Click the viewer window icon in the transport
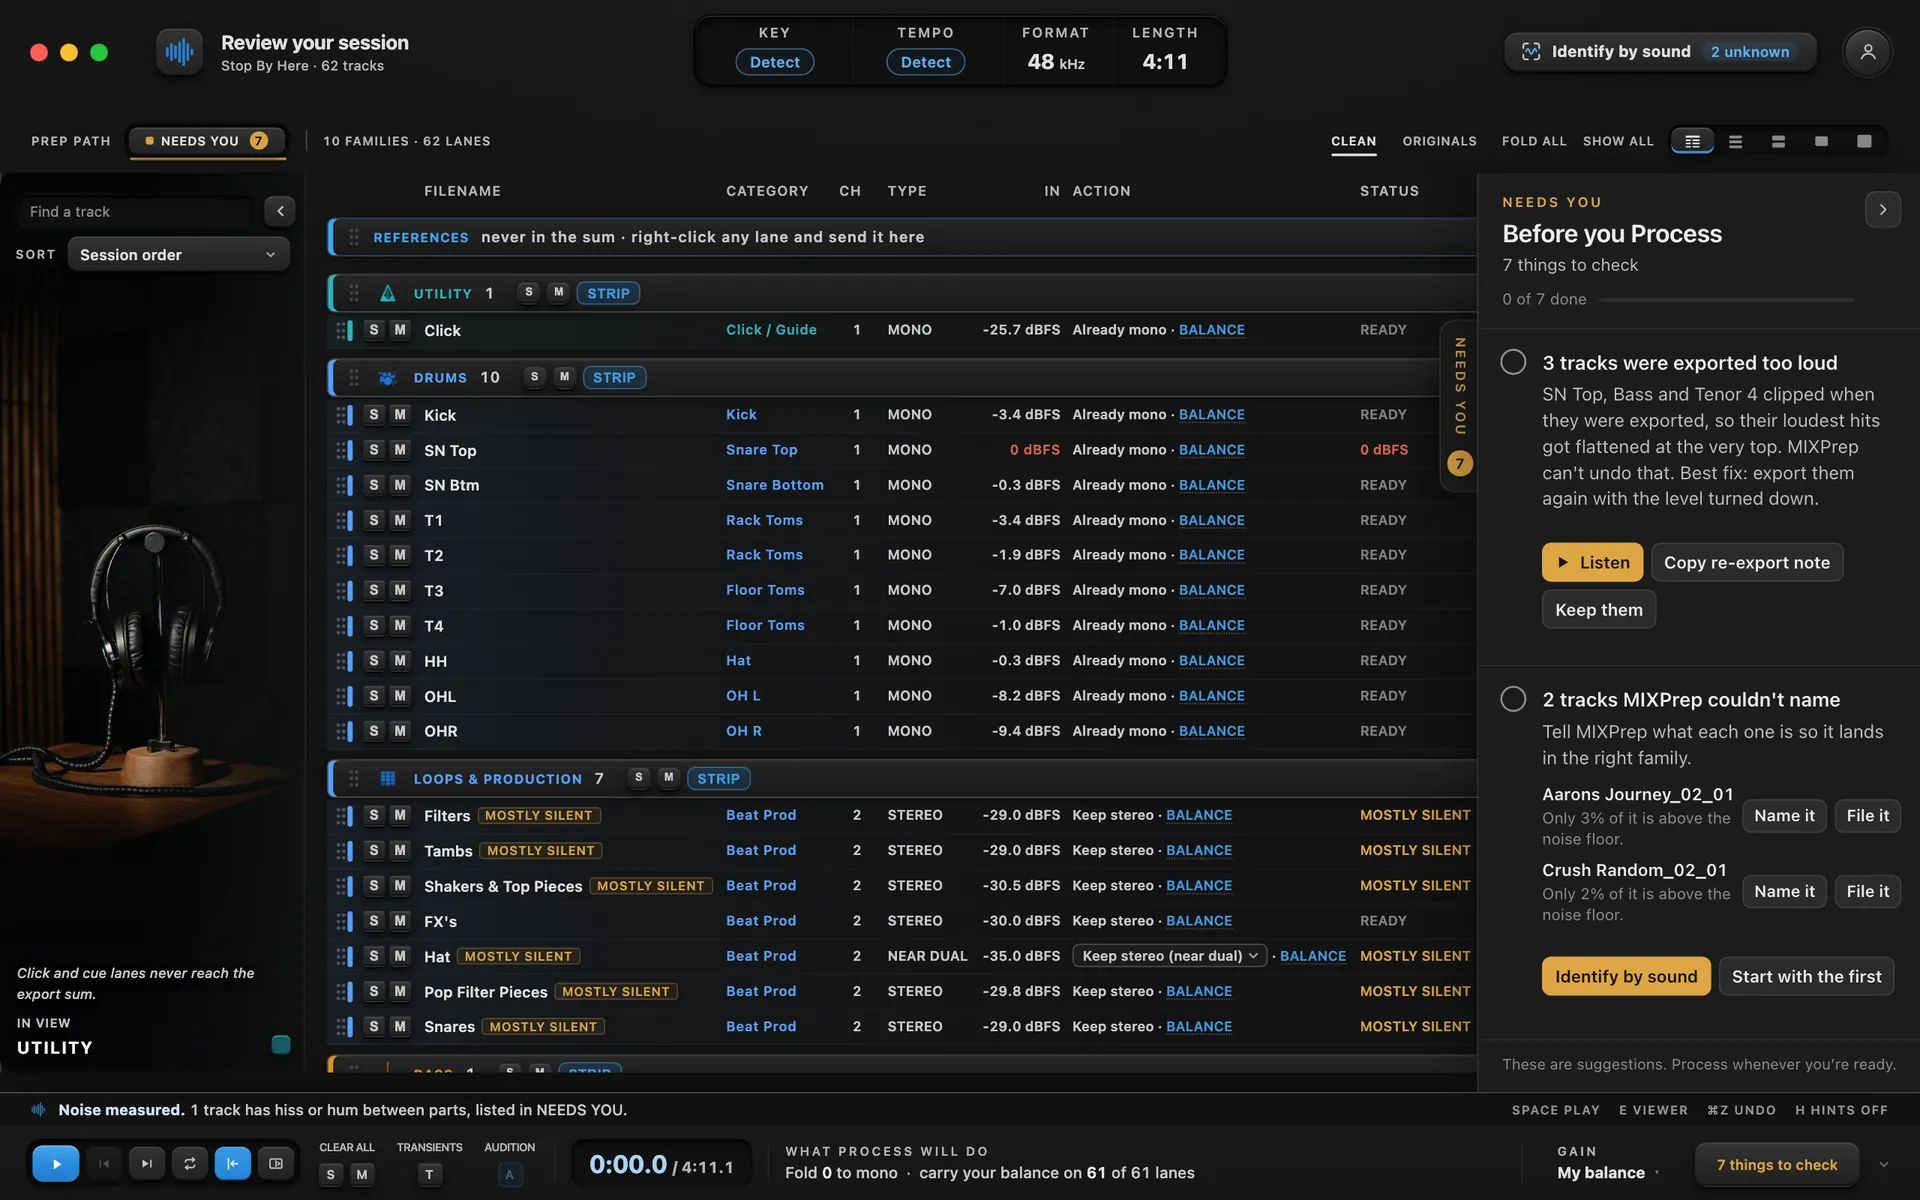The width and height of the screenshot is (1920, 1200). point(276,1163)
